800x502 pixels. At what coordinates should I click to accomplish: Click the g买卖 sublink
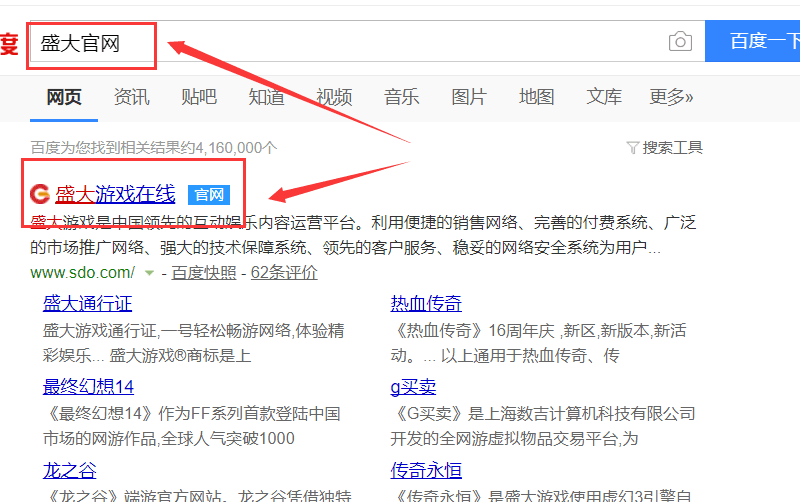413,387
